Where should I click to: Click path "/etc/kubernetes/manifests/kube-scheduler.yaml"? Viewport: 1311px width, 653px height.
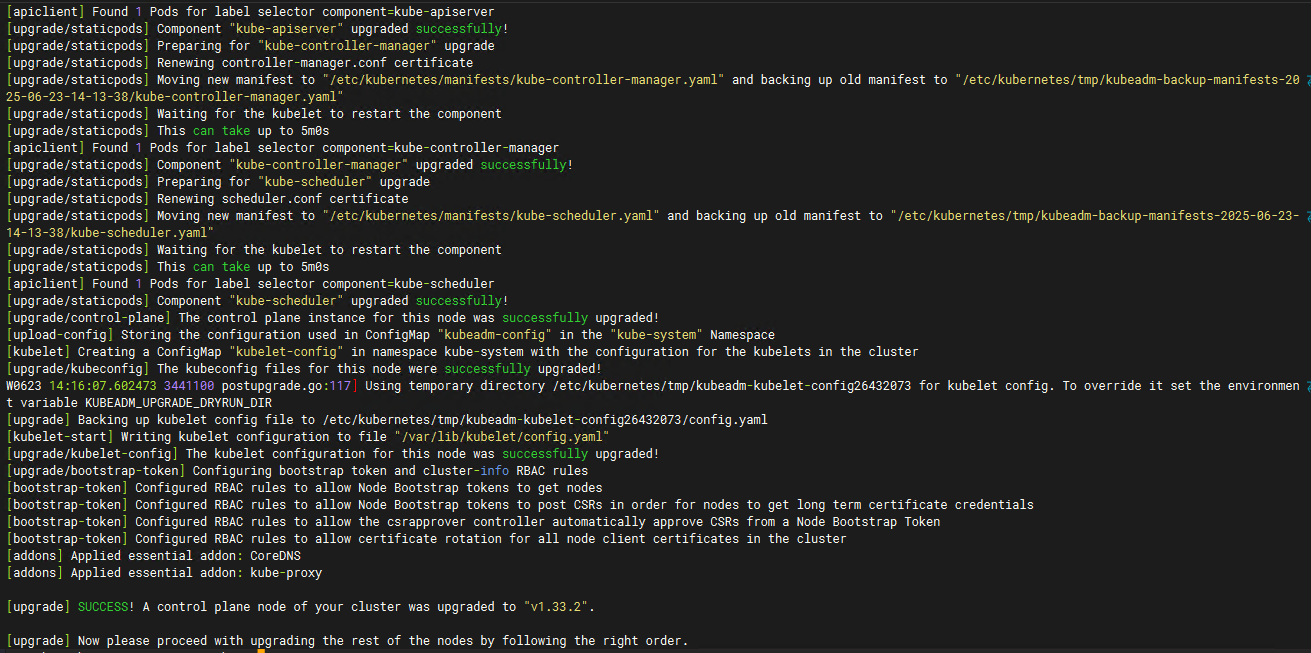click(x=492, y=215)
